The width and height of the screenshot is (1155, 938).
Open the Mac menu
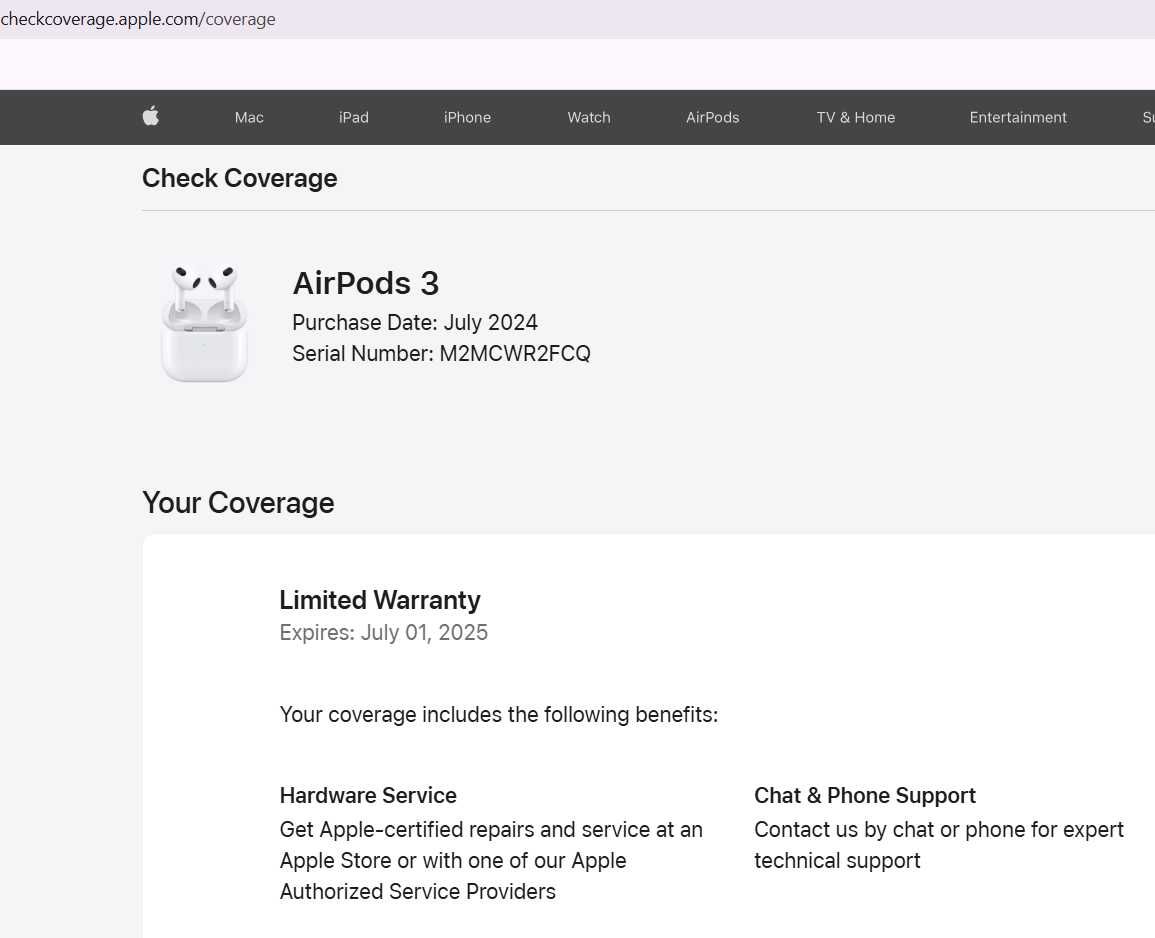(249, 117)
